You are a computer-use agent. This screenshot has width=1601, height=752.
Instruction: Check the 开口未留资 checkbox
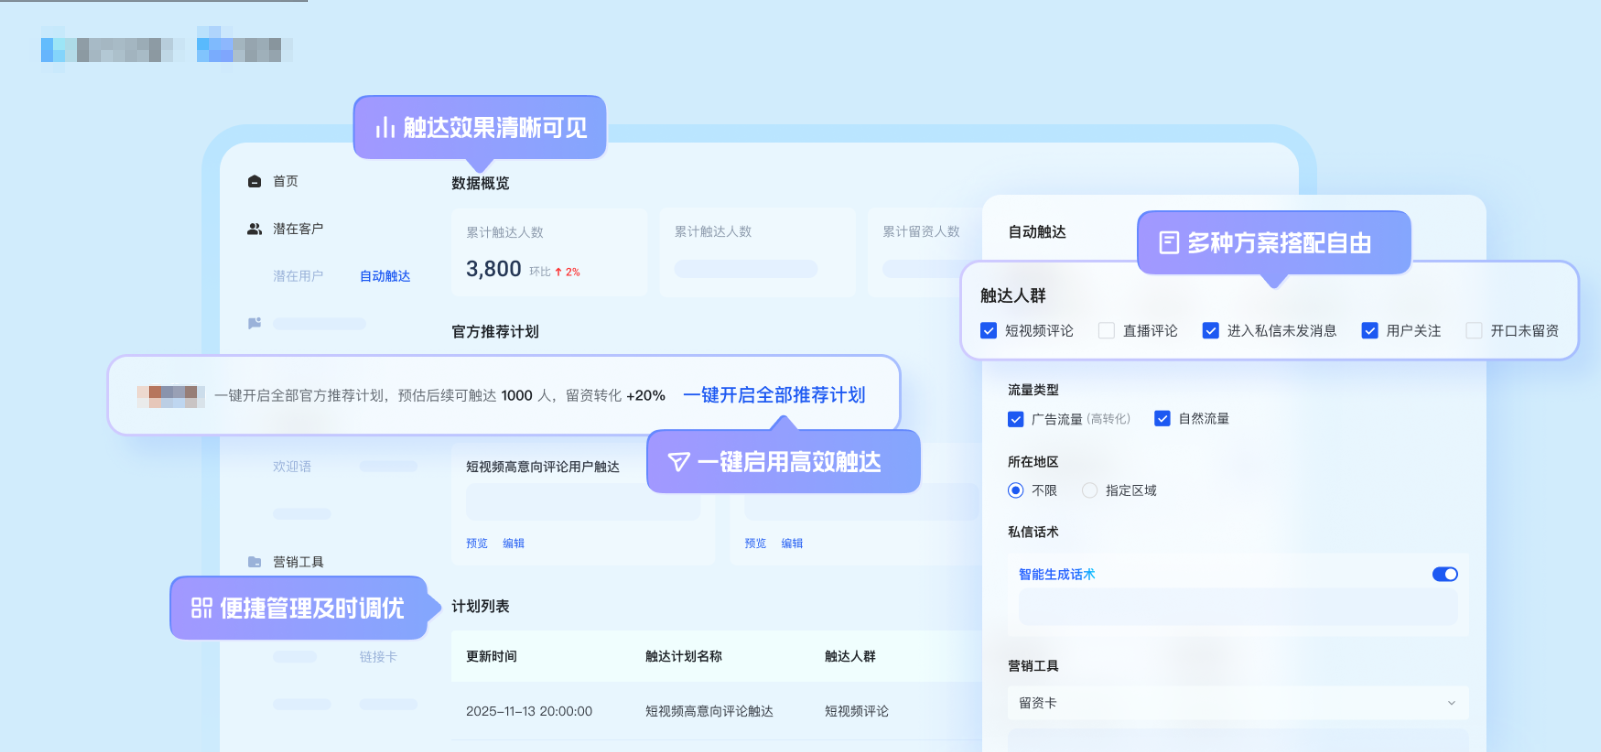[1473, 331]
